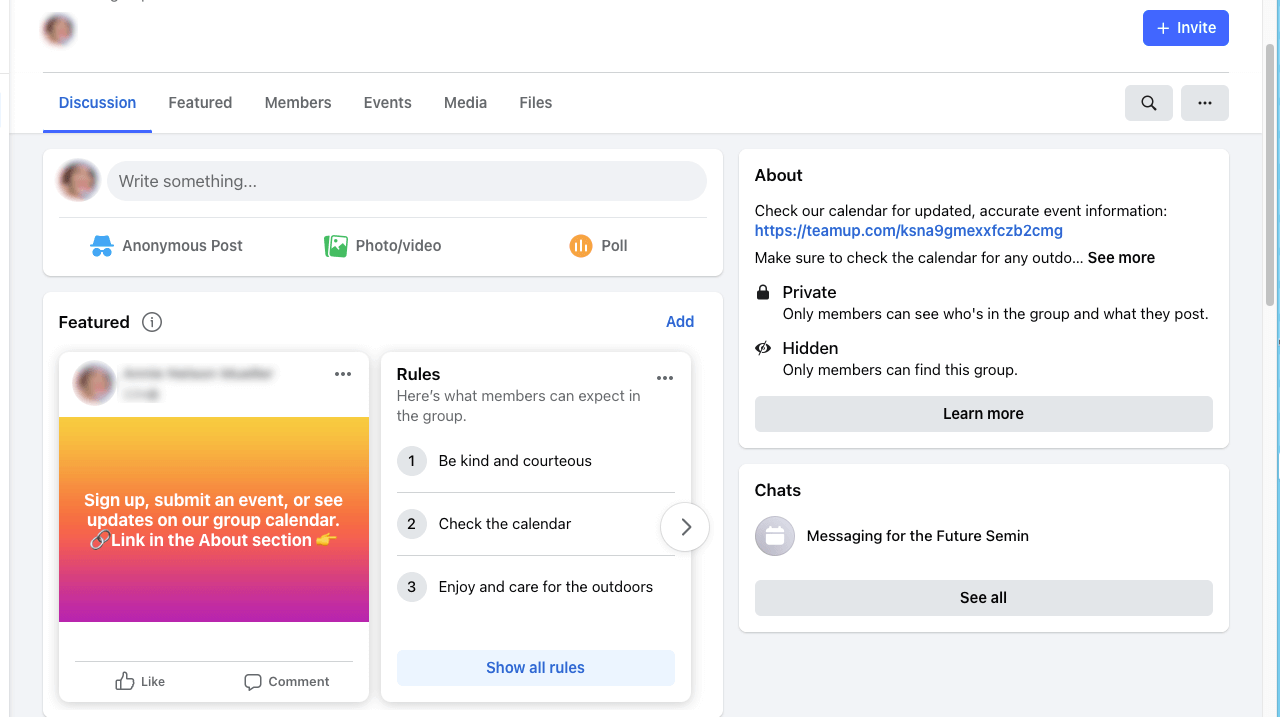This screenshot has height=720, width=1280.
Task: Open ellipsis menu on Rules card
Action: (x=665, y=378)
